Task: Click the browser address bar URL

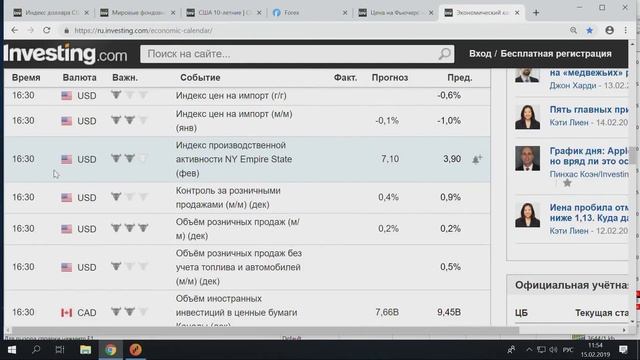Action: (143, 31)
